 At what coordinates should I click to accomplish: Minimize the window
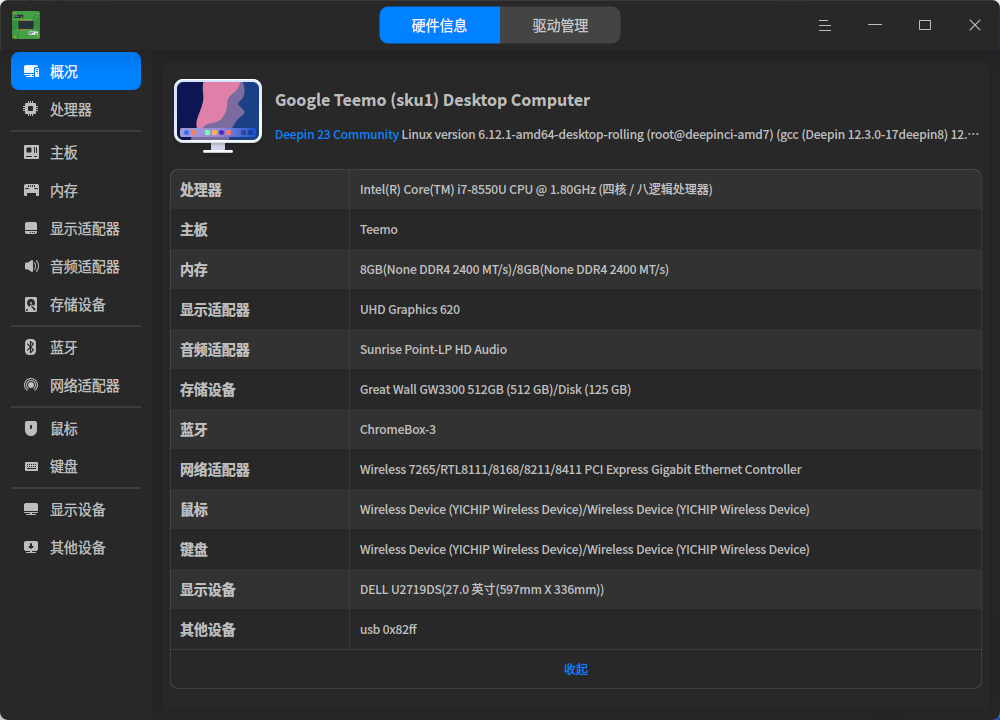click(x=874, y=25)
